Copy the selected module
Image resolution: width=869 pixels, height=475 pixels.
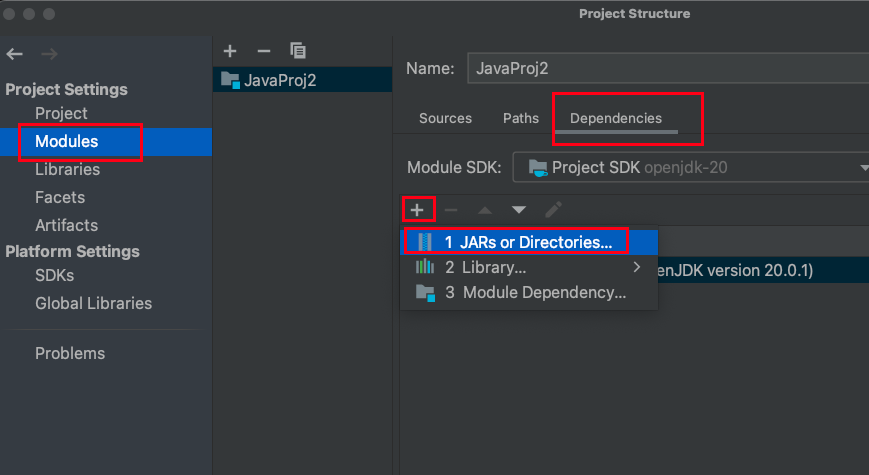coord(298,51)
